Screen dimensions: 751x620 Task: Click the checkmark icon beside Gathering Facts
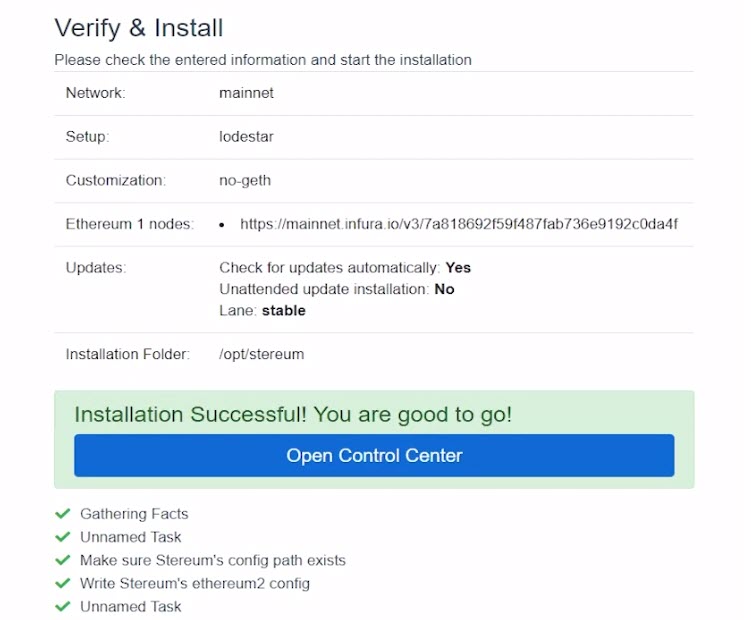point(63,514)
